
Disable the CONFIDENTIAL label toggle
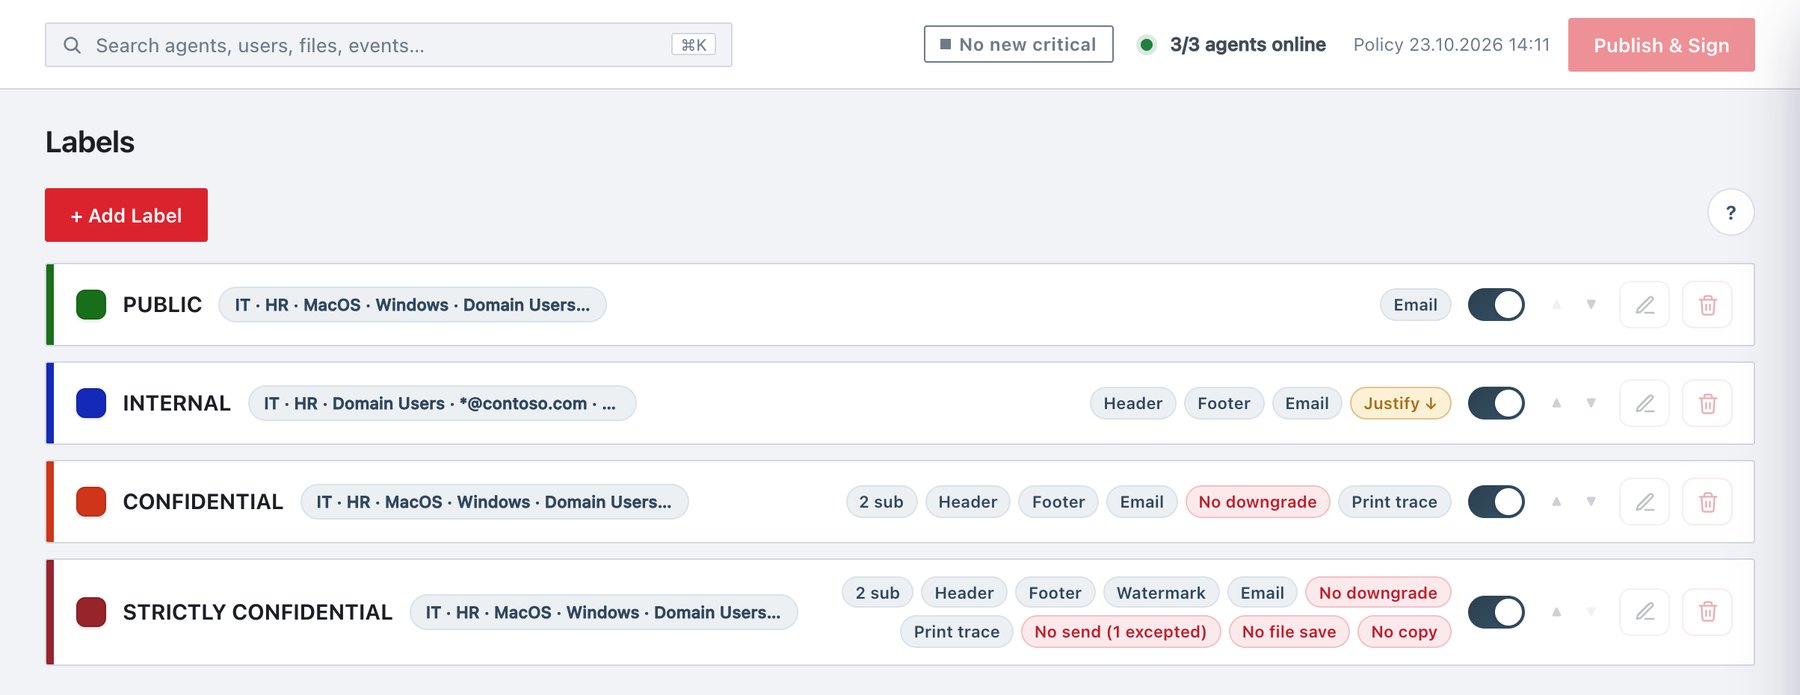[x=1496, y=502]
